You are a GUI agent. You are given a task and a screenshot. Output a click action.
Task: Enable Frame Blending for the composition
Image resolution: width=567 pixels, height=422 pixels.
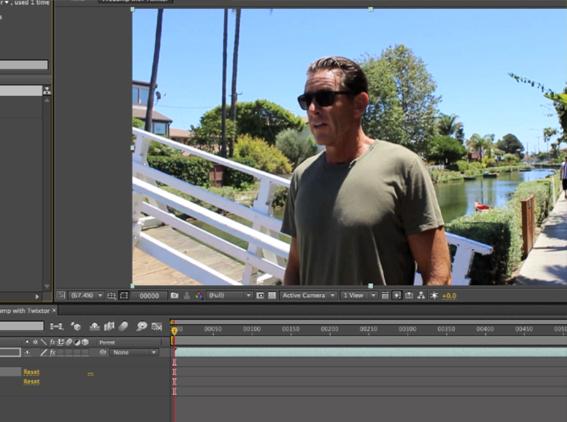coord(109,327)
